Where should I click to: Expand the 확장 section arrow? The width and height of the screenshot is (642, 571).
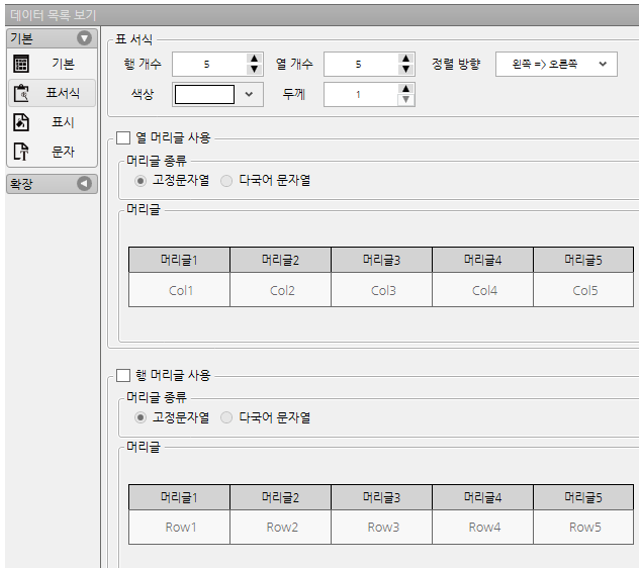tap(84, 183)
